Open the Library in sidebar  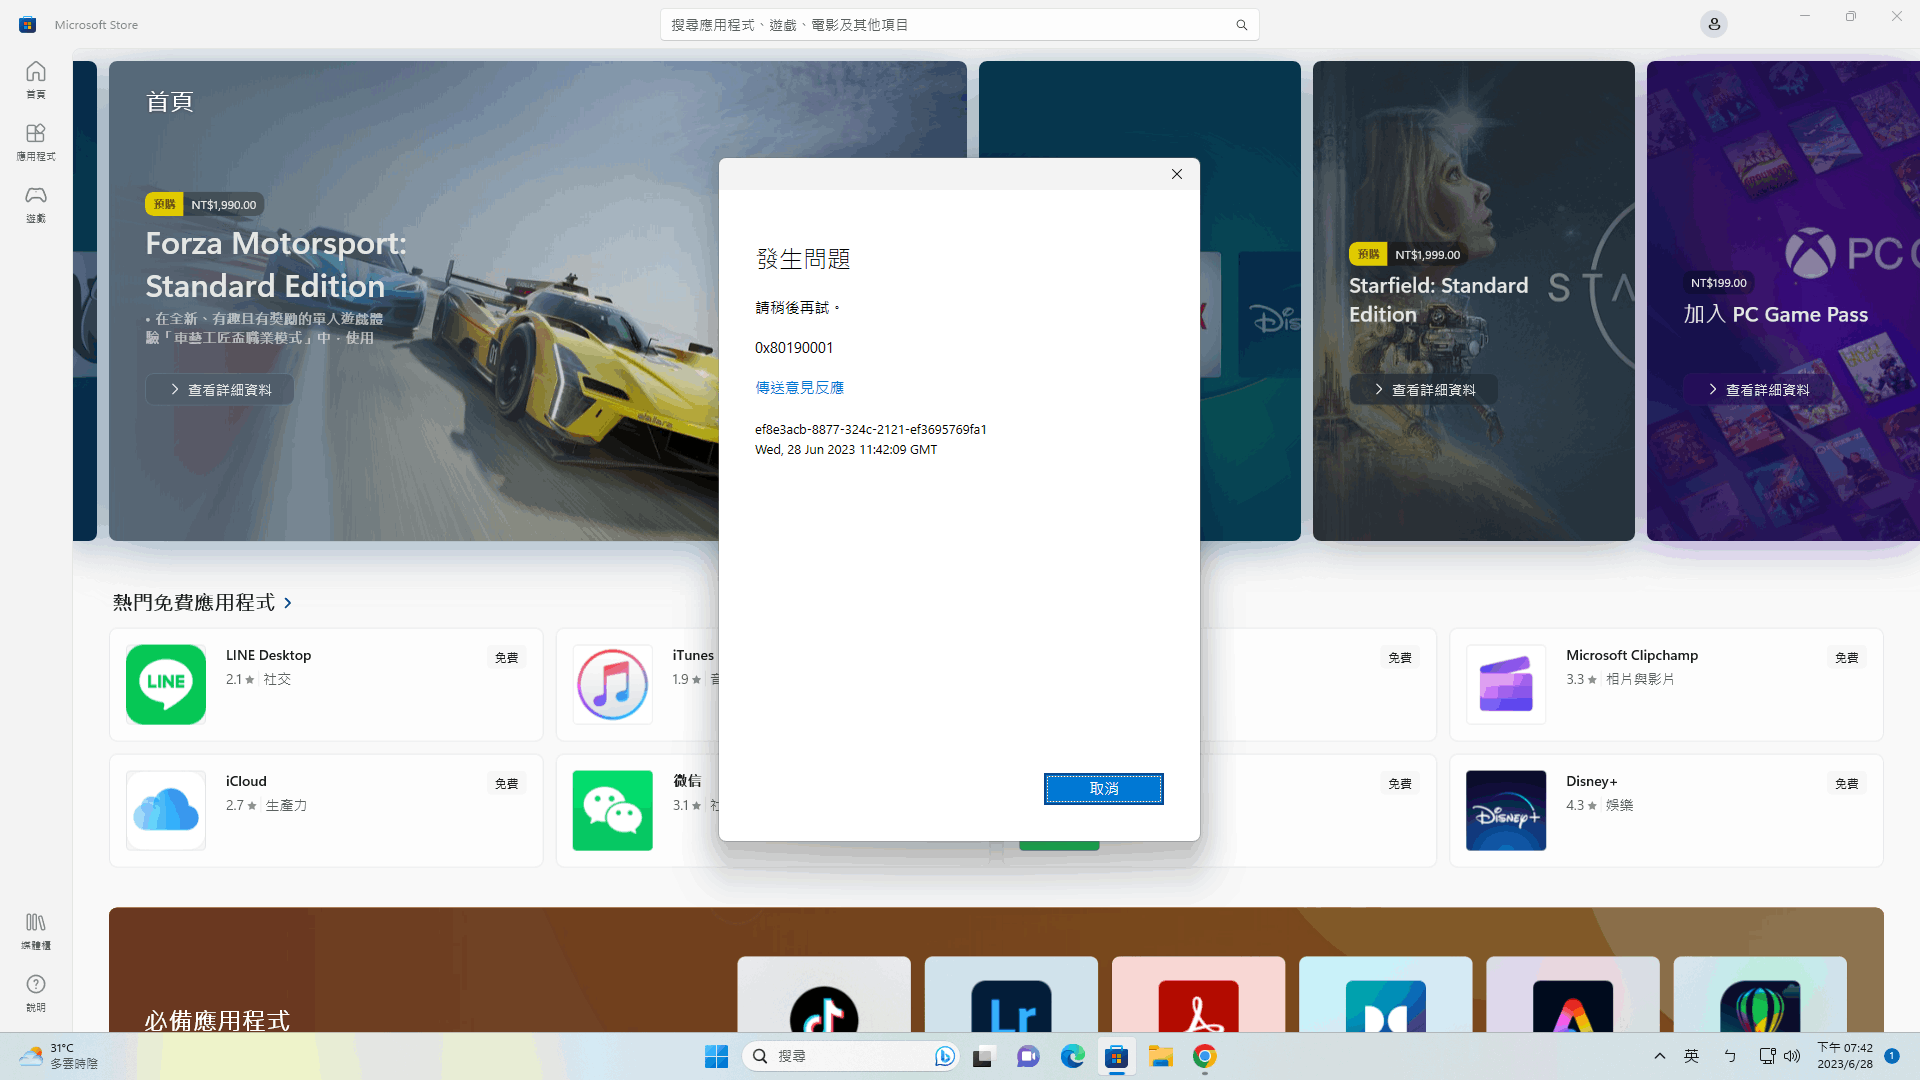36,931
